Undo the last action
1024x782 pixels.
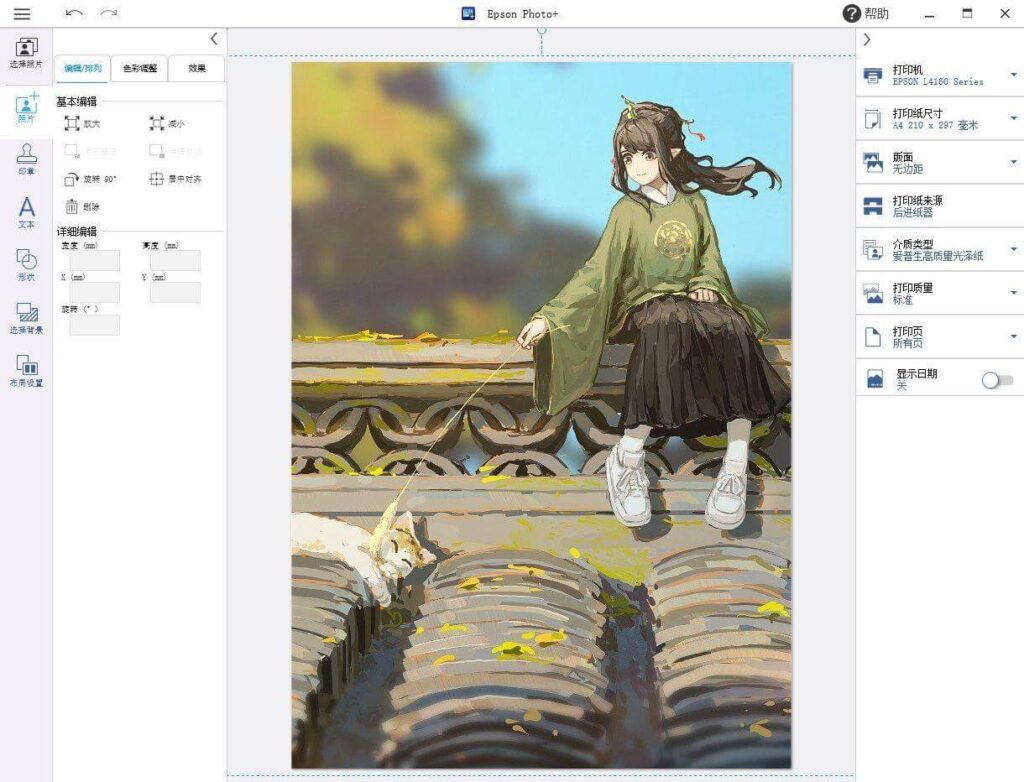point(74,13)
